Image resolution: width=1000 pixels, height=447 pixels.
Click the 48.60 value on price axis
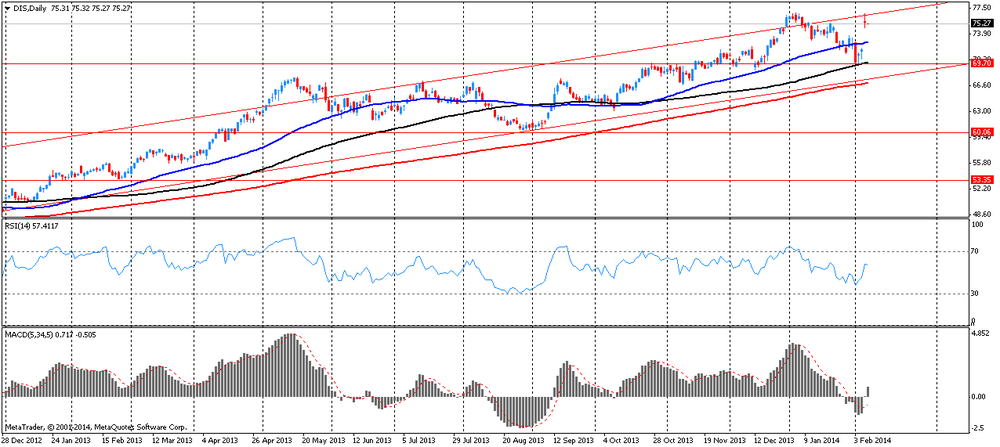pyautogui.click(x=980, y=215)
